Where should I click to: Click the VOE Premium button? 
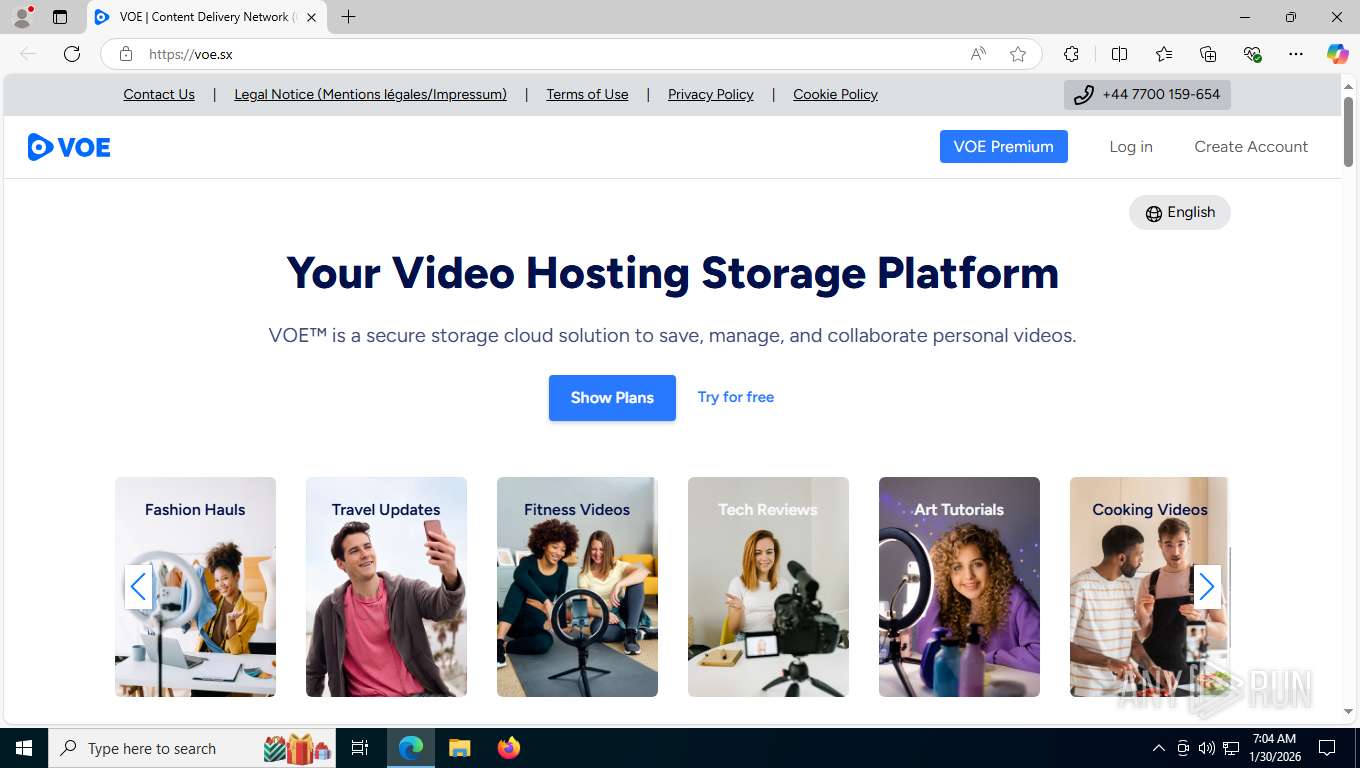coord(1003,146)
